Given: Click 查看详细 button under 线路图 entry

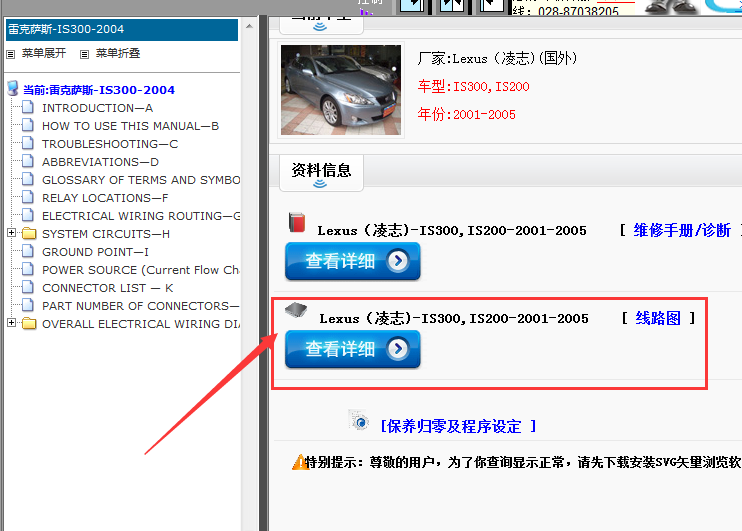Looking at the screenshot, I should (353, 349).
